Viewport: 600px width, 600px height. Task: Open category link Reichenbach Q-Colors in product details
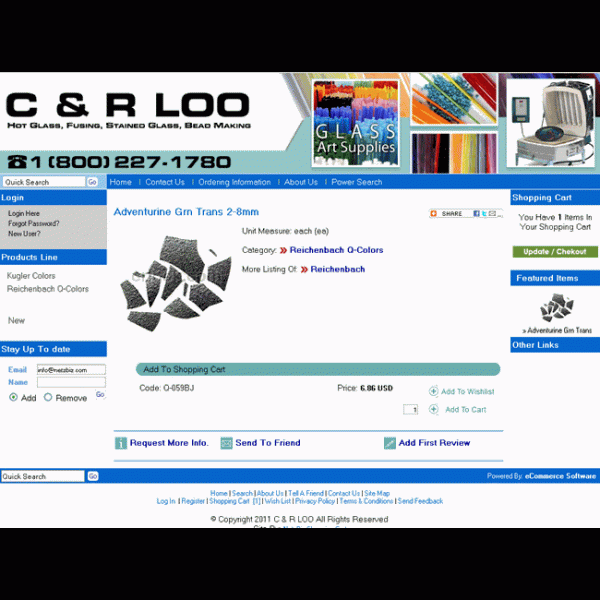(x=336, y=250)
